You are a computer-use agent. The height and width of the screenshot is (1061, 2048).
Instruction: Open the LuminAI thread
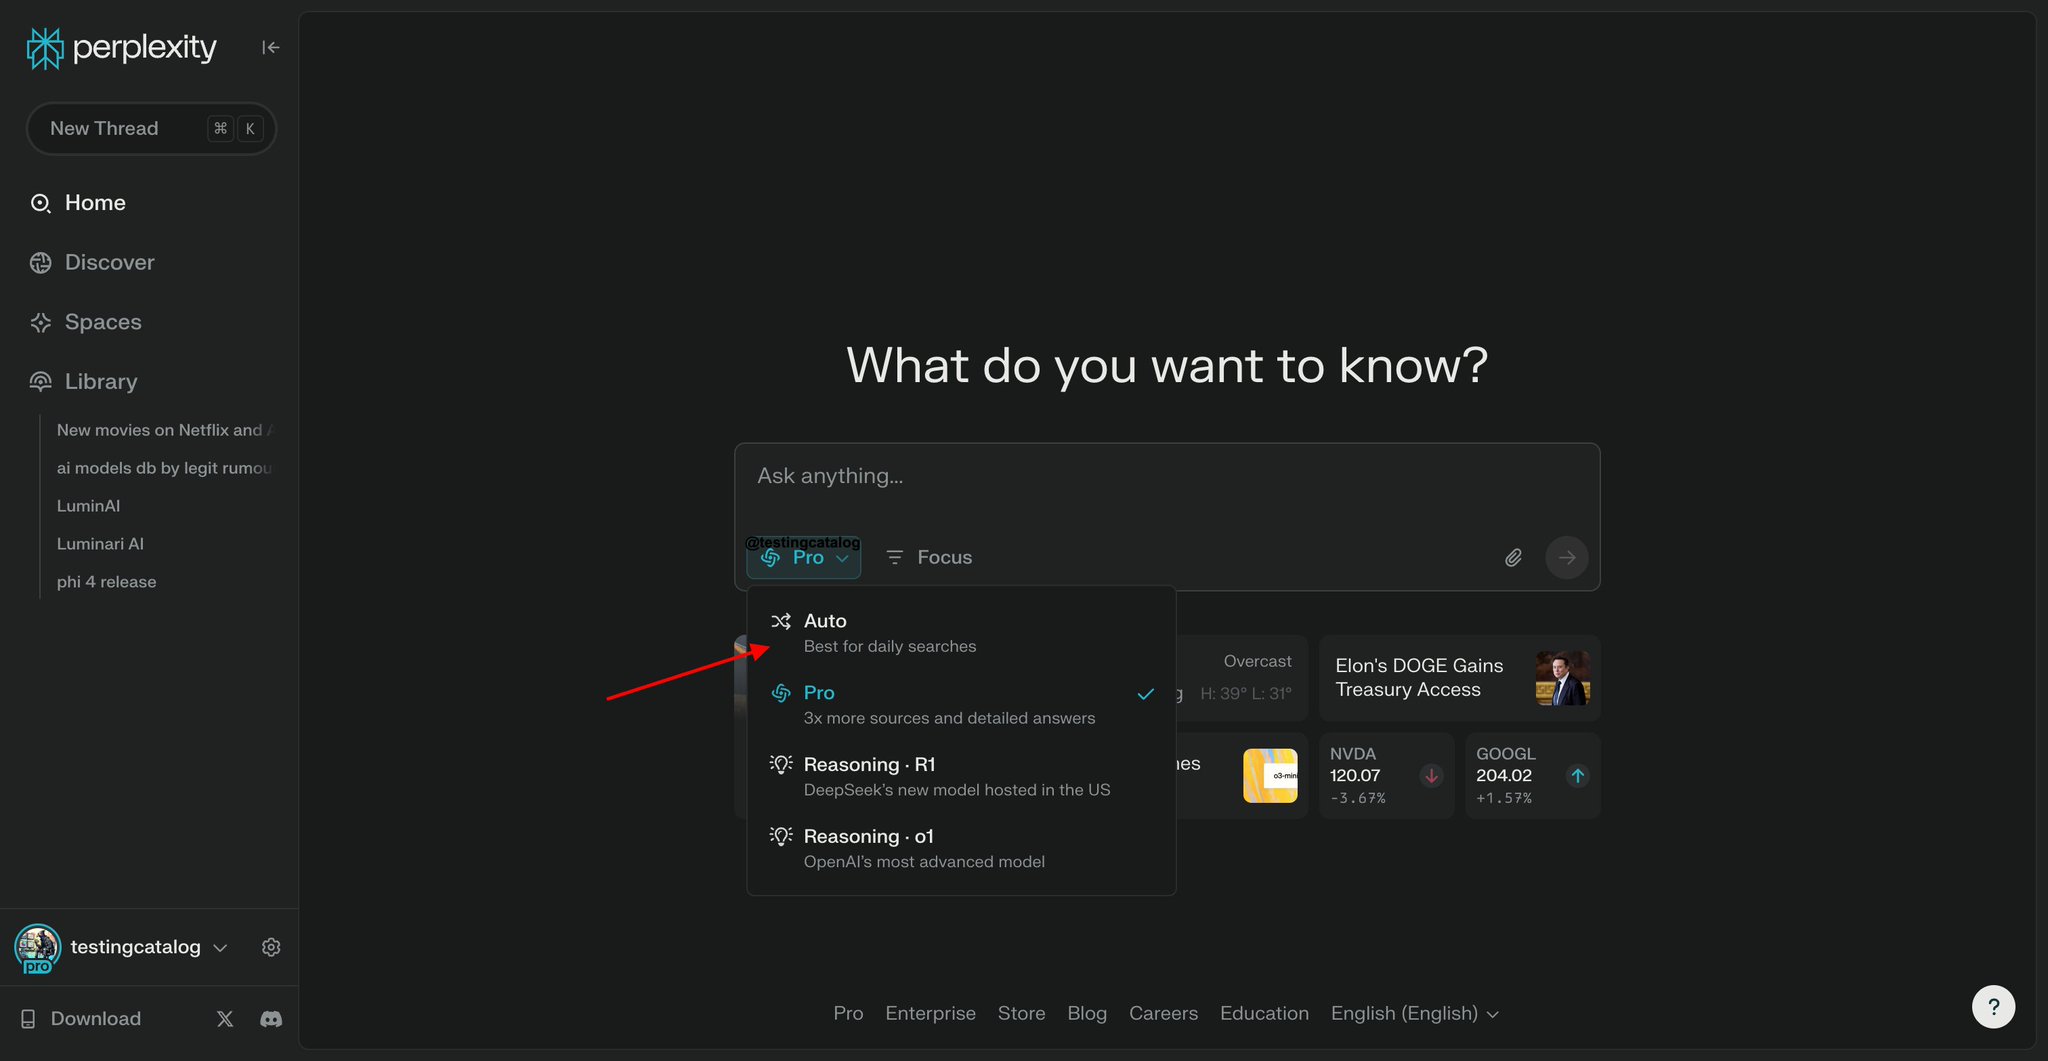(88, 506)
